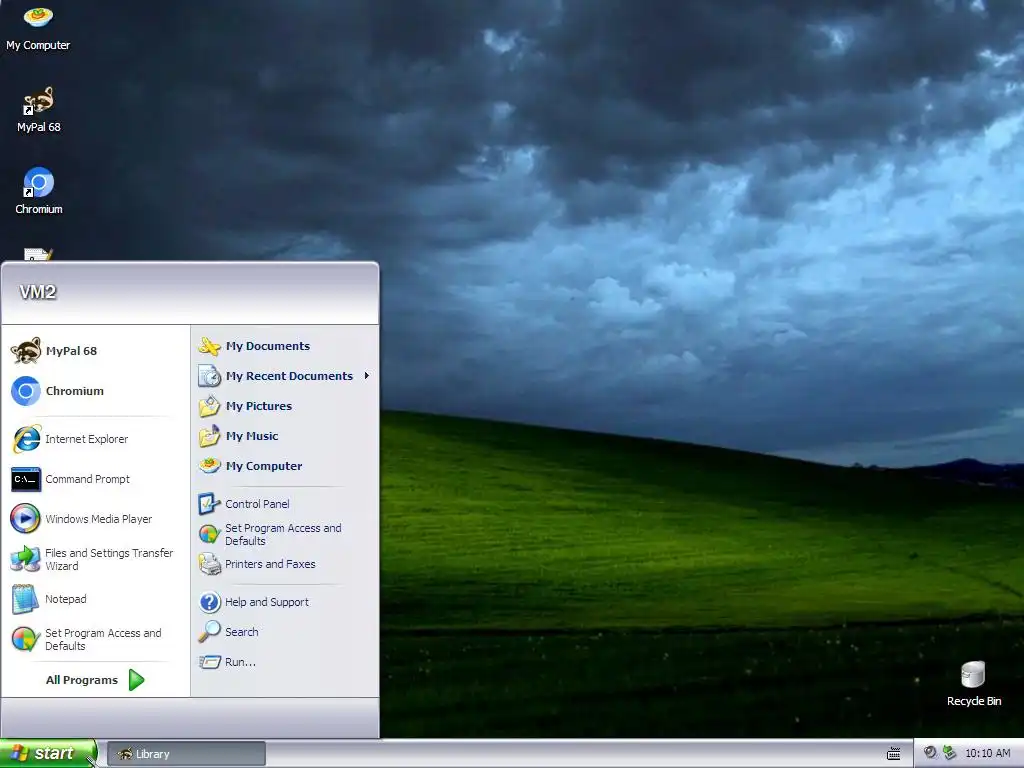Open Files and Settings Transfer Wizard

coord(95,559)
